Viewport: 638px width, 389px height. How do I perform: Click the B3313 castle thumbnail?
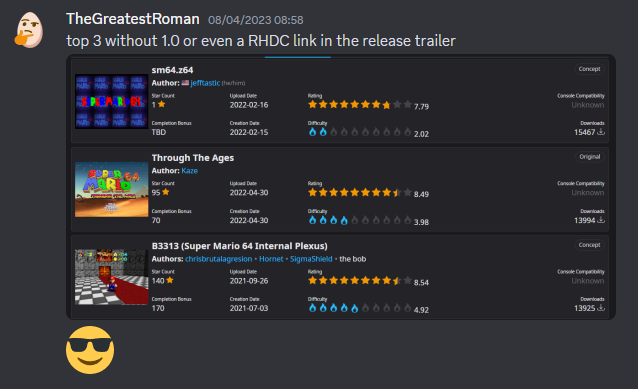pos(111,277)
